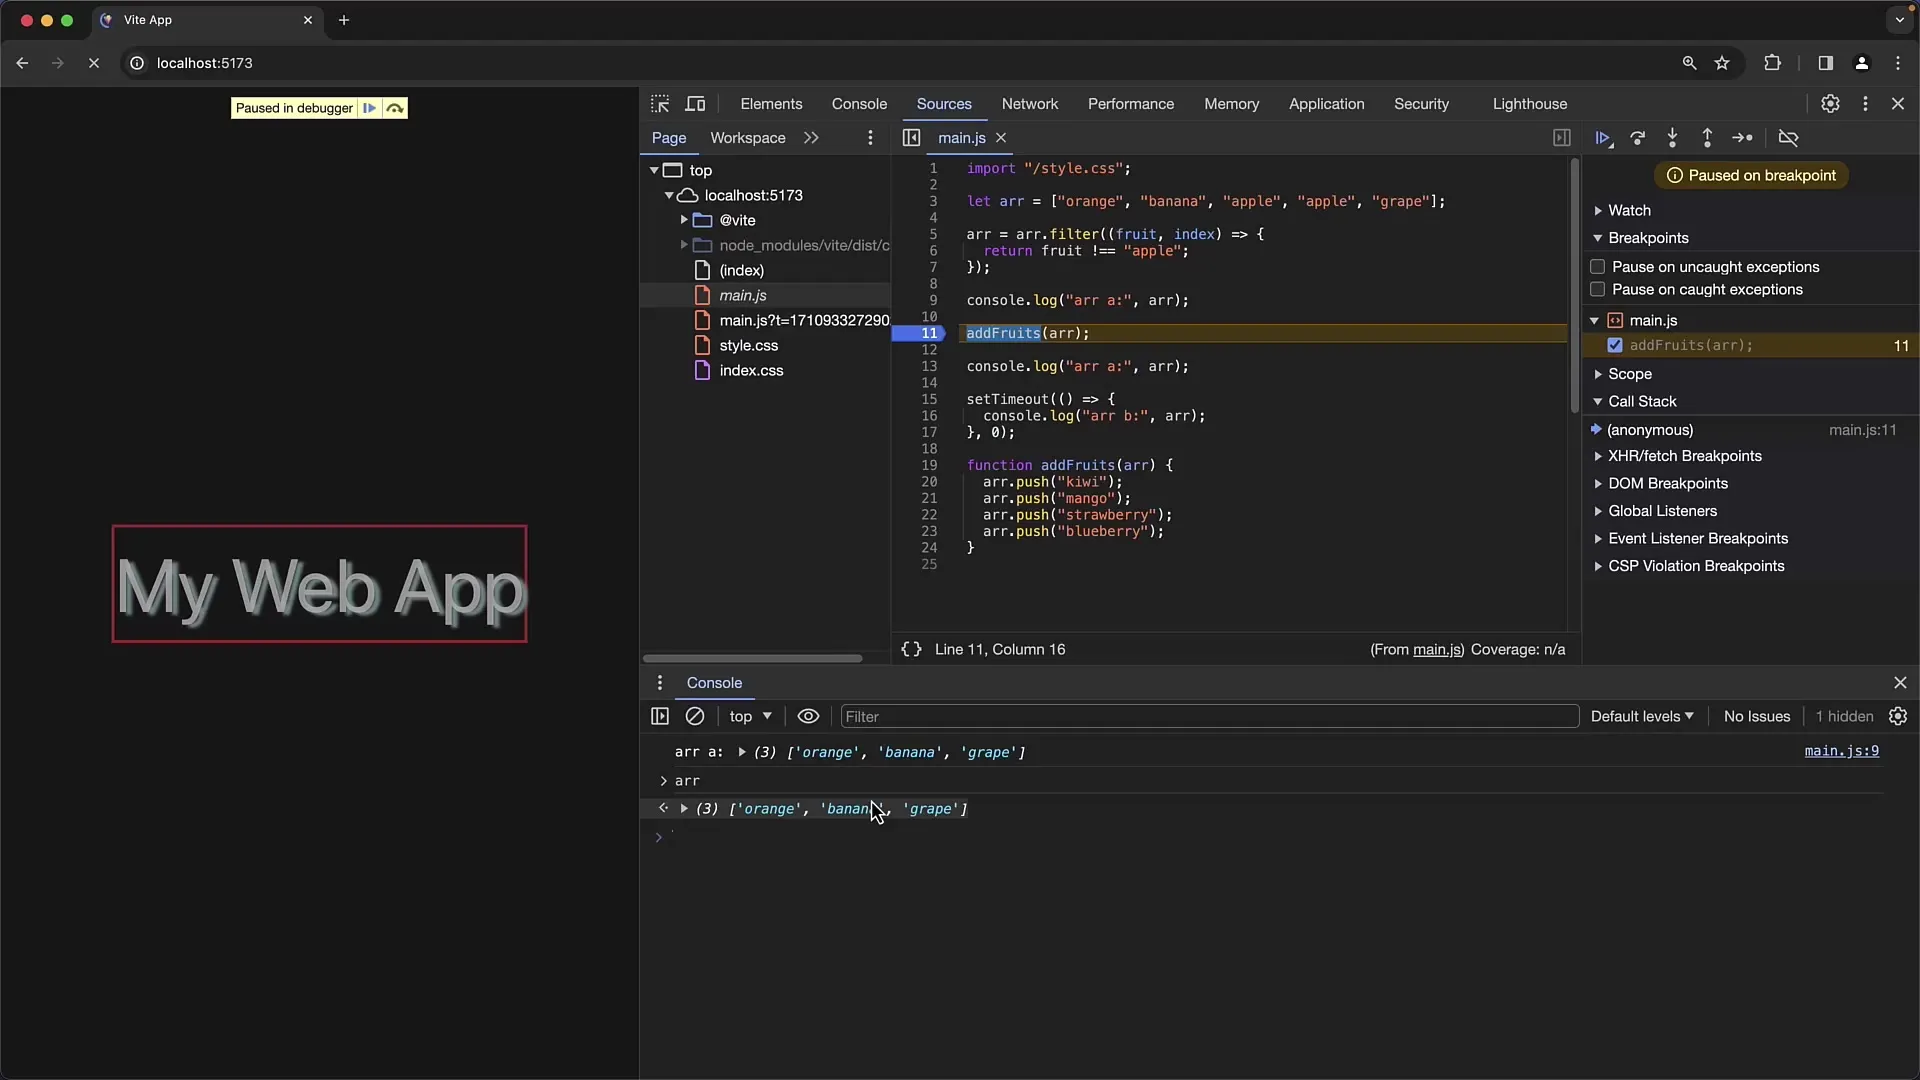Switch to the Elements tab
The image size is (1920, 1080).
point(771,104)
